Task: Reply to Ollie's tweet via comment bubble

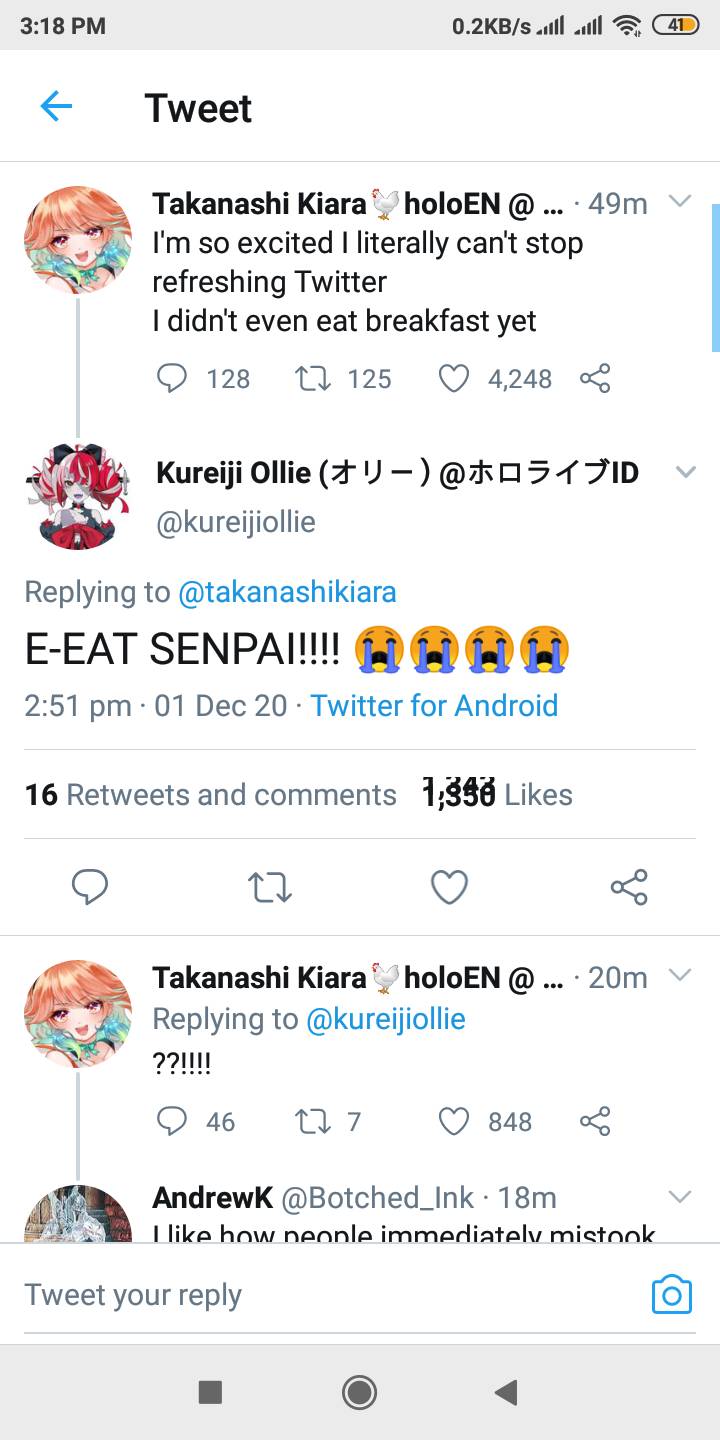Action: 90,887
